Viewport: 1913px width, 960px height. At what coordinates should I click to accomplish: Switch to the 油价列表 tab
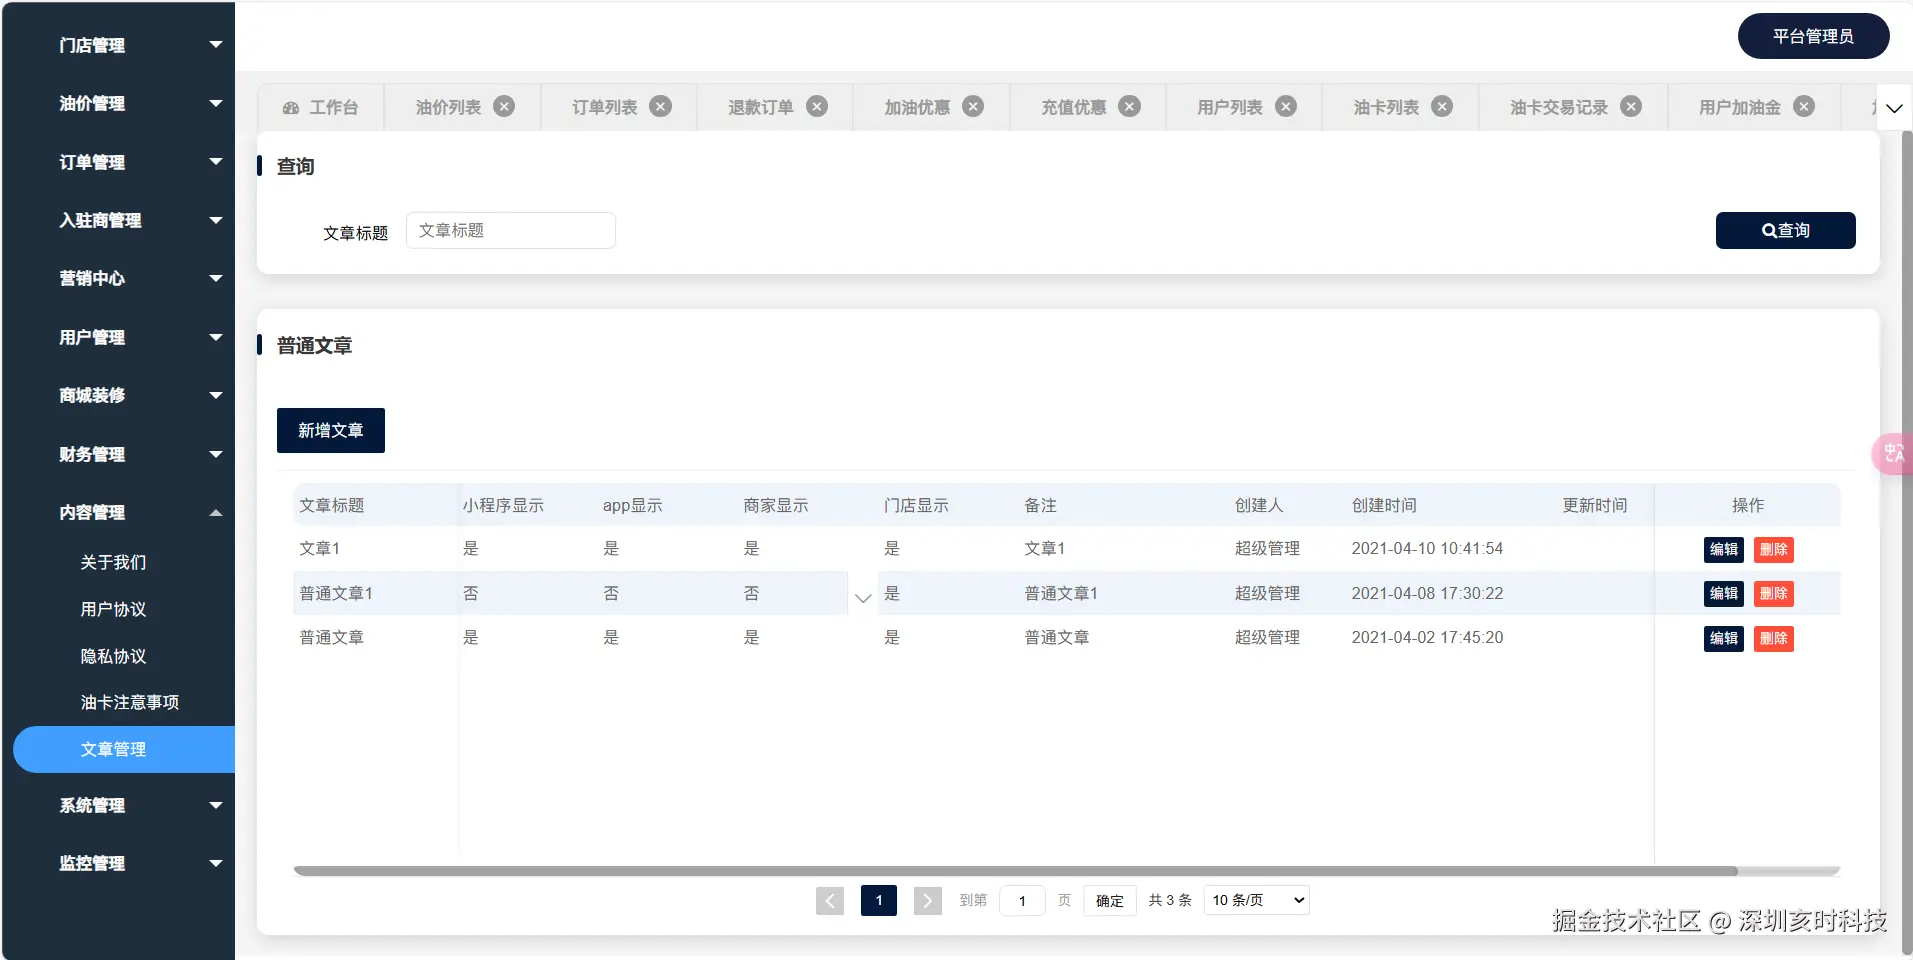pyautogui.click(x=448, y=107)
